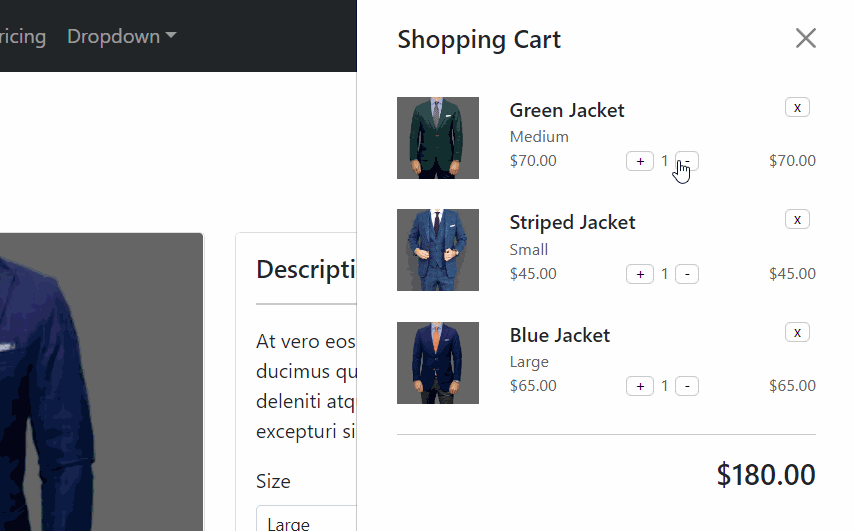Decrease Blue Jacket quantity with minus
The height and width of the screenshot is (531, 854).
tap(687, 386)
